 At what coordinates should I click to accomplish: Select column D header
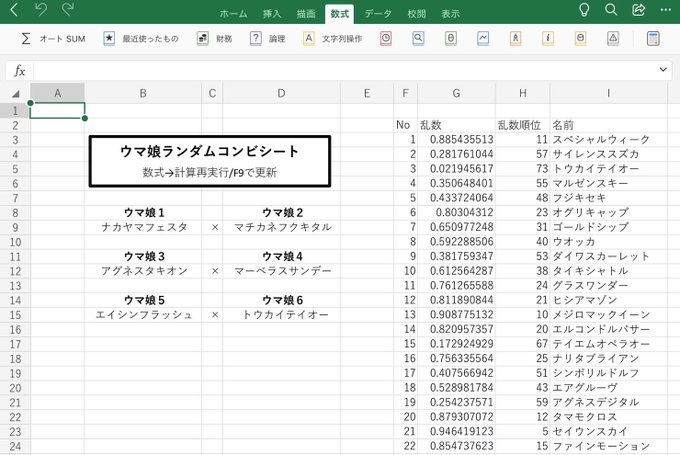coord(281,93)
